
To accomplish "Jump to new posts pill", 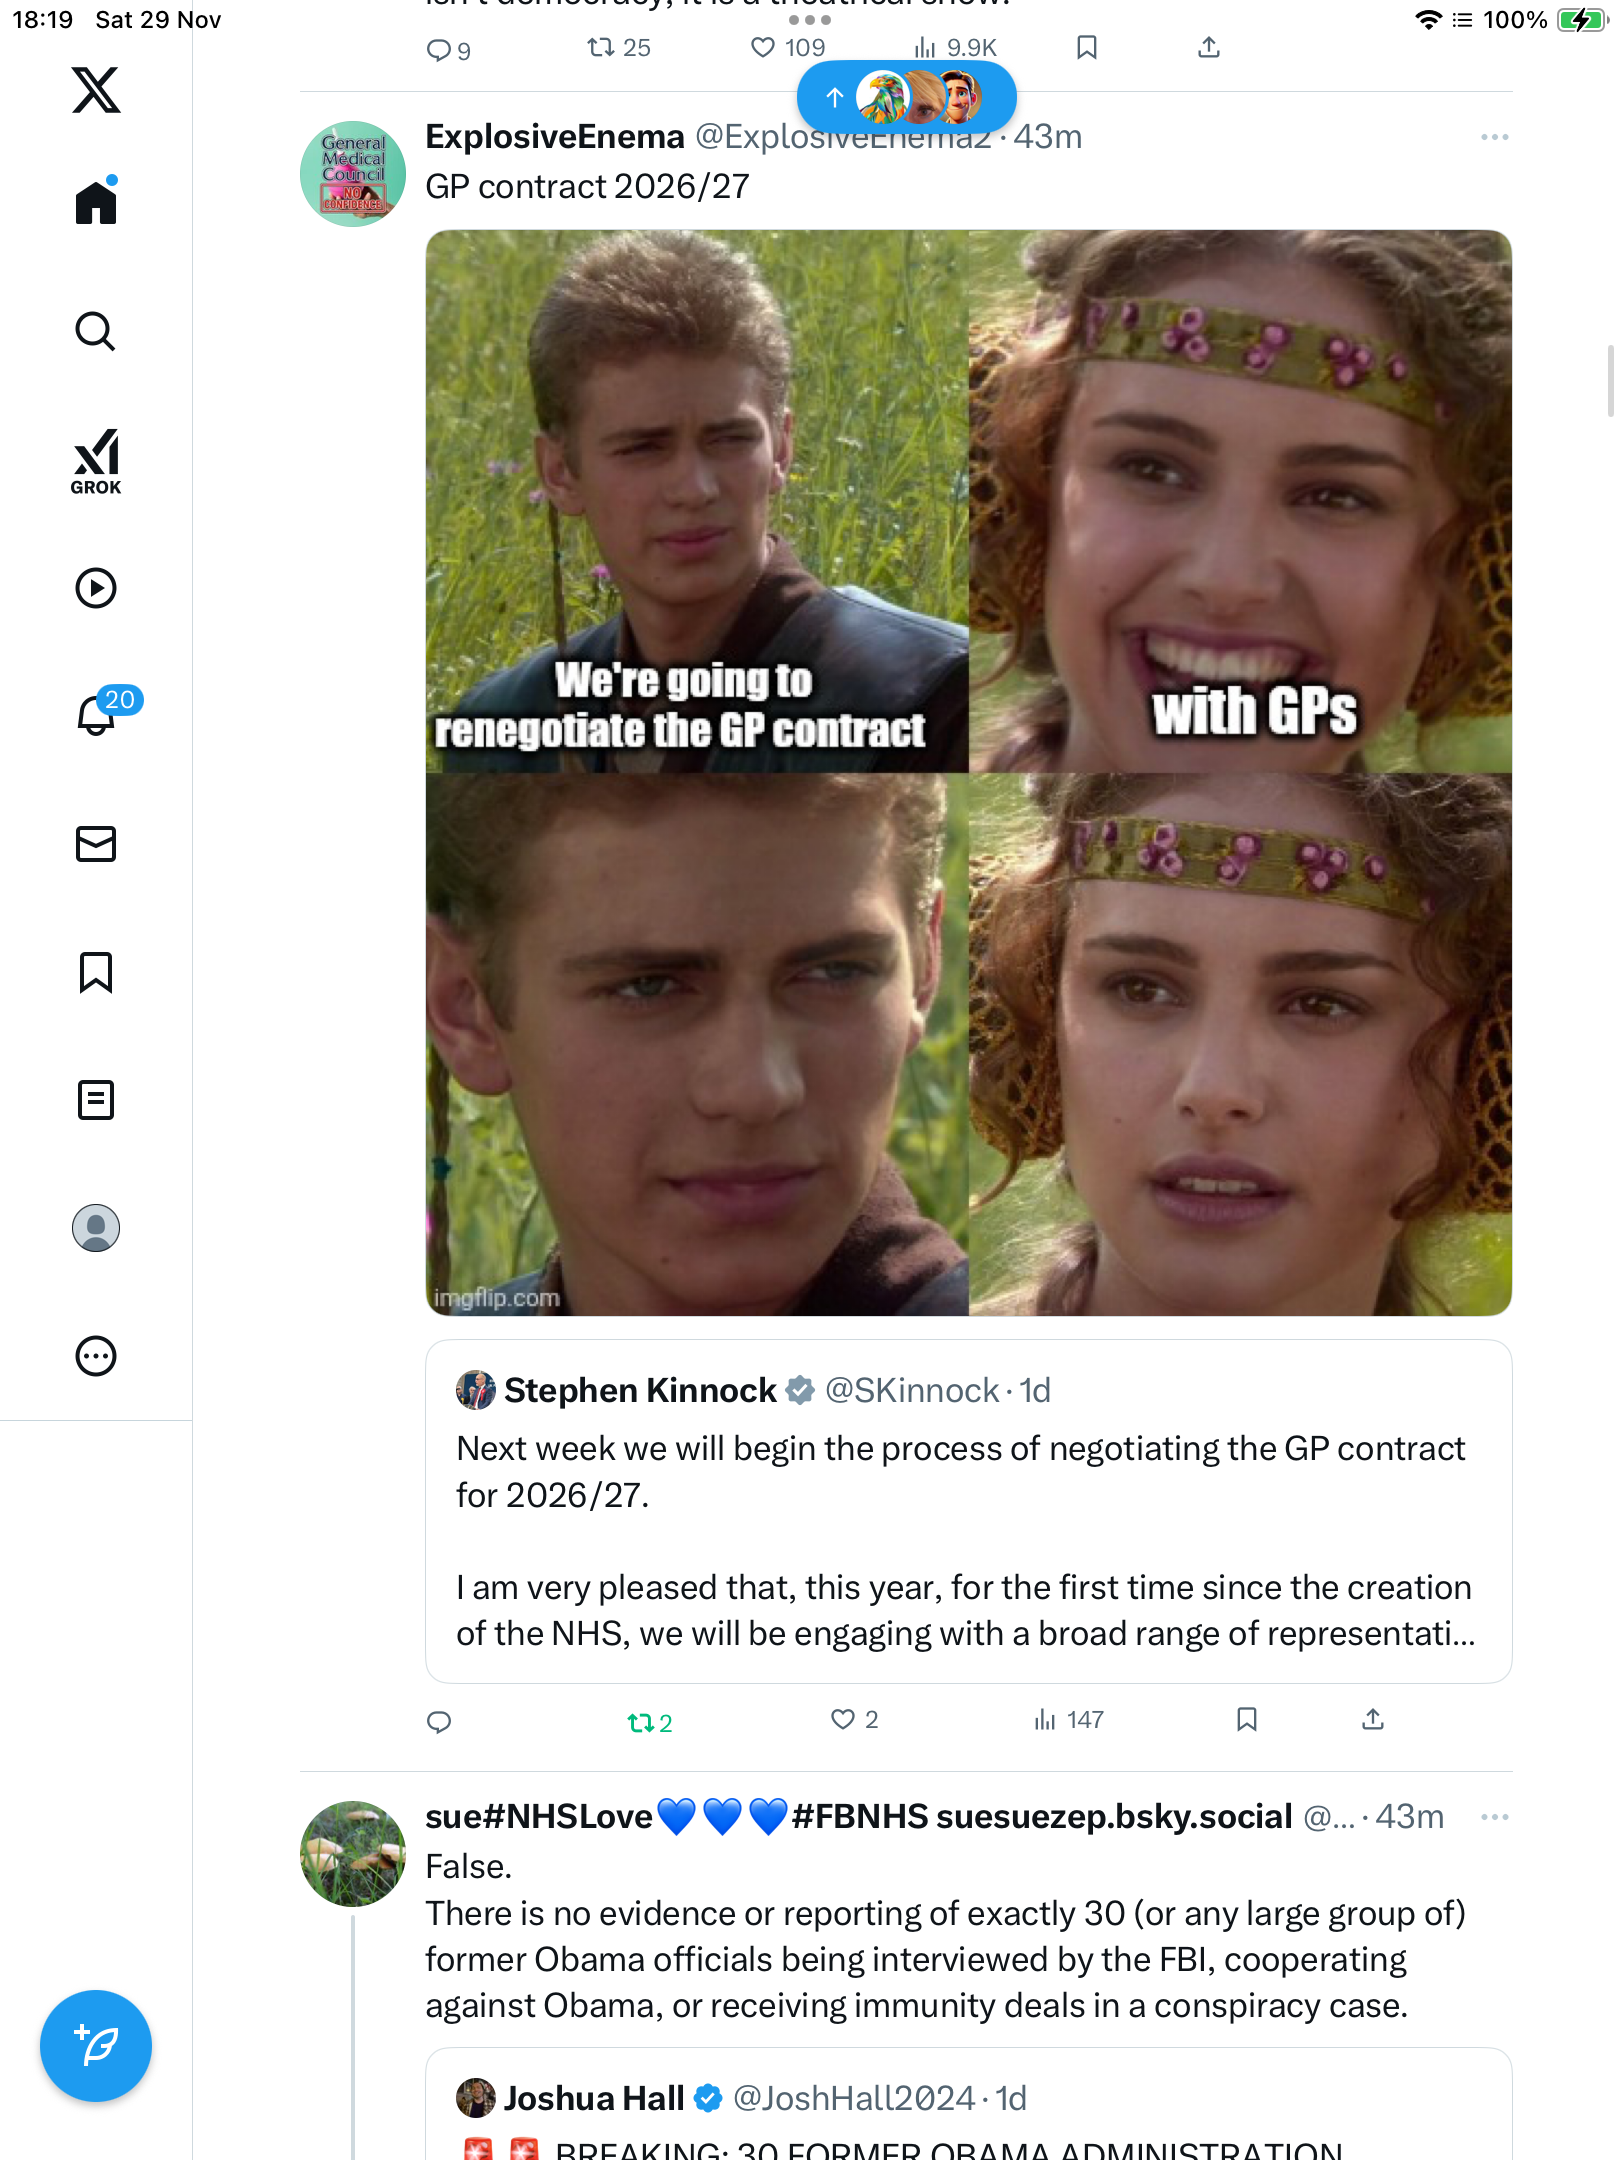I will pos(906,97).
